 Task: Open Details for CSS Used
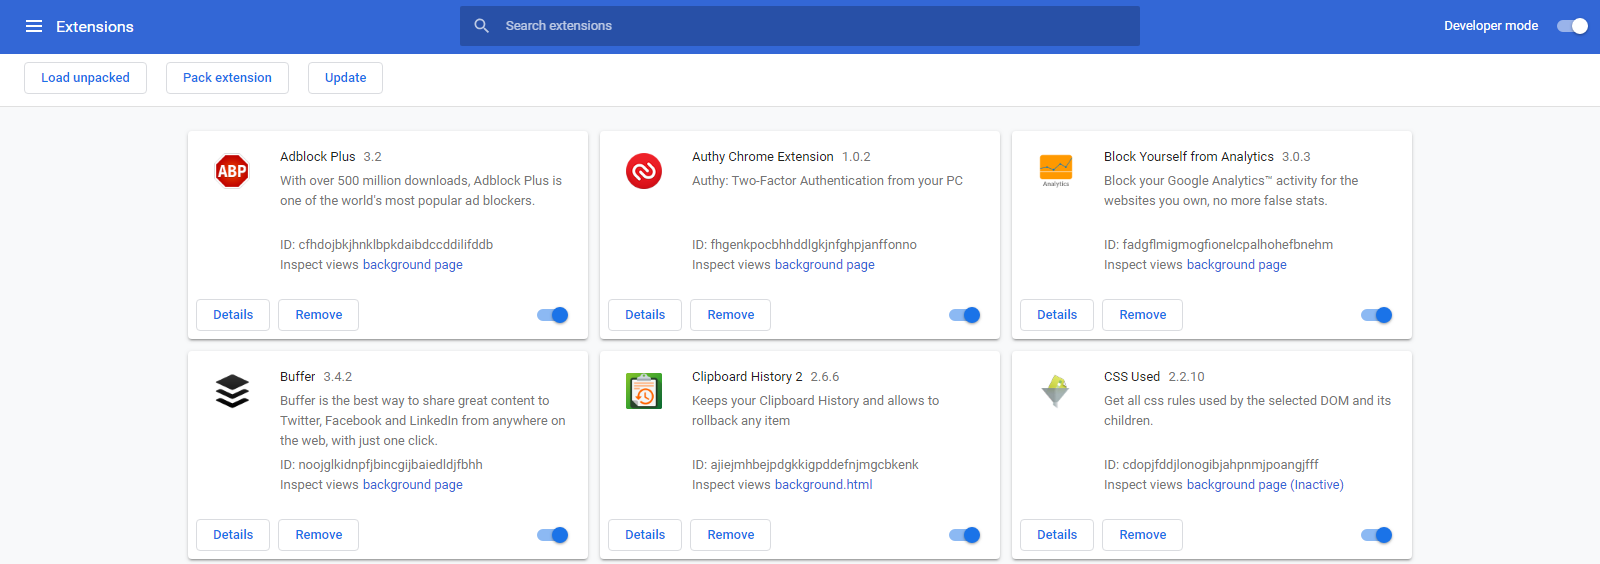click(x=1057, y=535)
